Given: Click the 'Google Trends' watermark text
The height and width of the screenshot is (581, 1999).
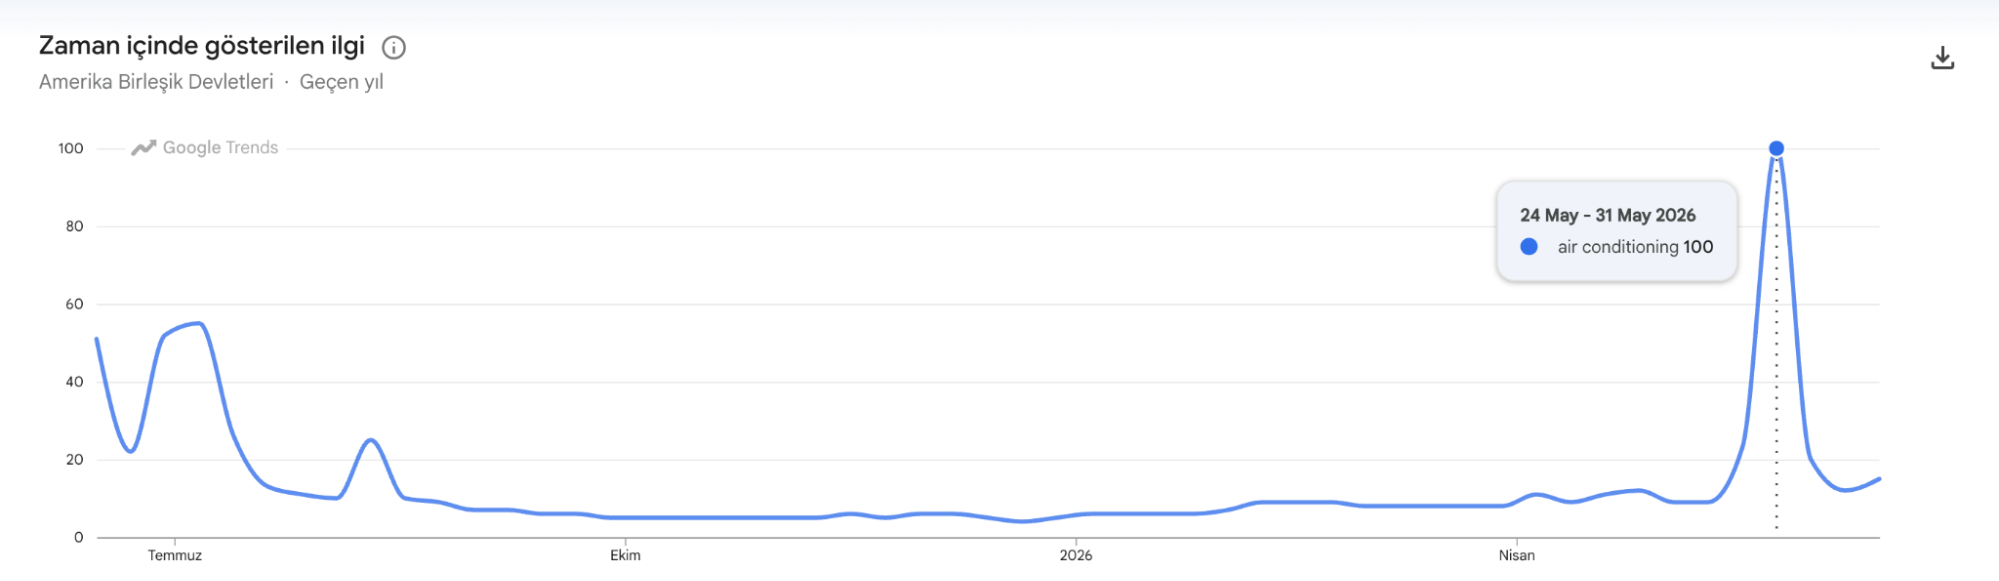Looking at the screenshot, I should pos(220,148).
